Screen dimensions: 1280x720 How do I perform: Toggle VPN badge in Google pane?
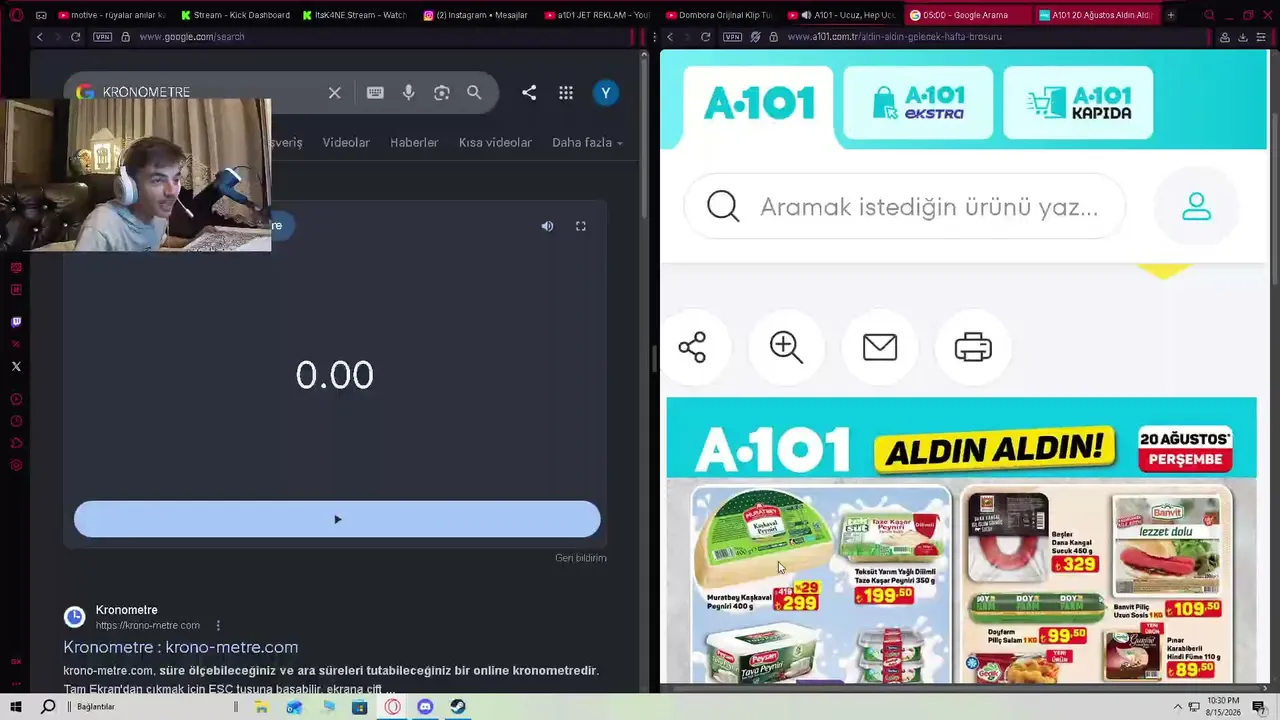[x=102, y=37]
